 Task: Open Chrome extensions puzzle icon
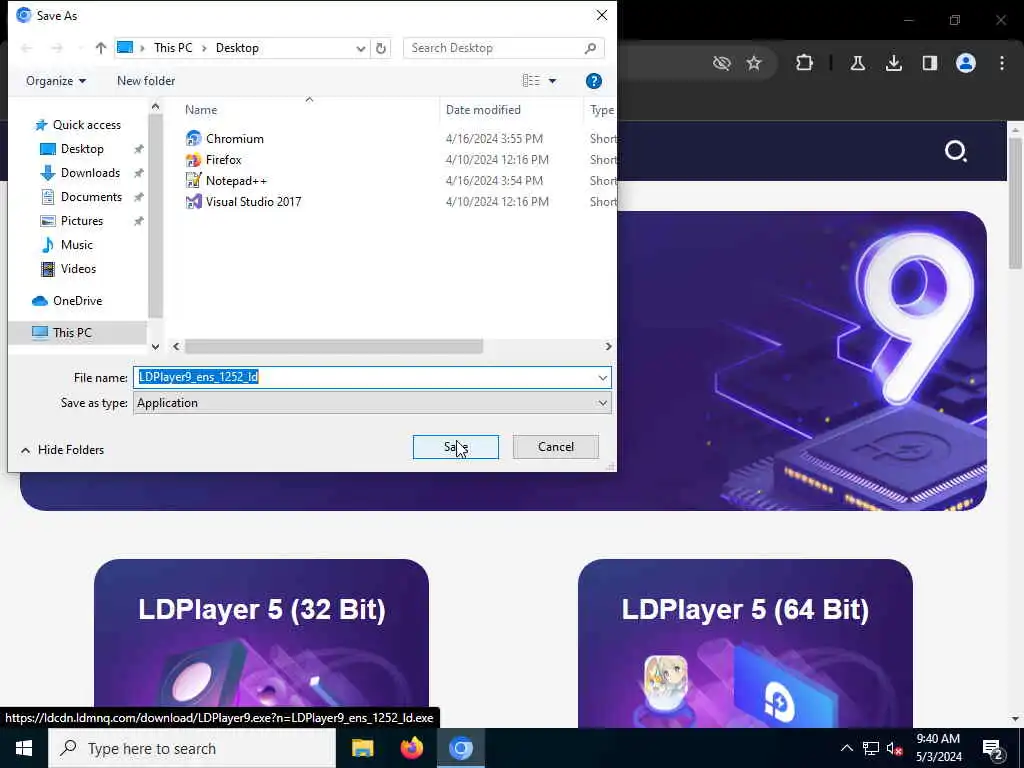805,63
